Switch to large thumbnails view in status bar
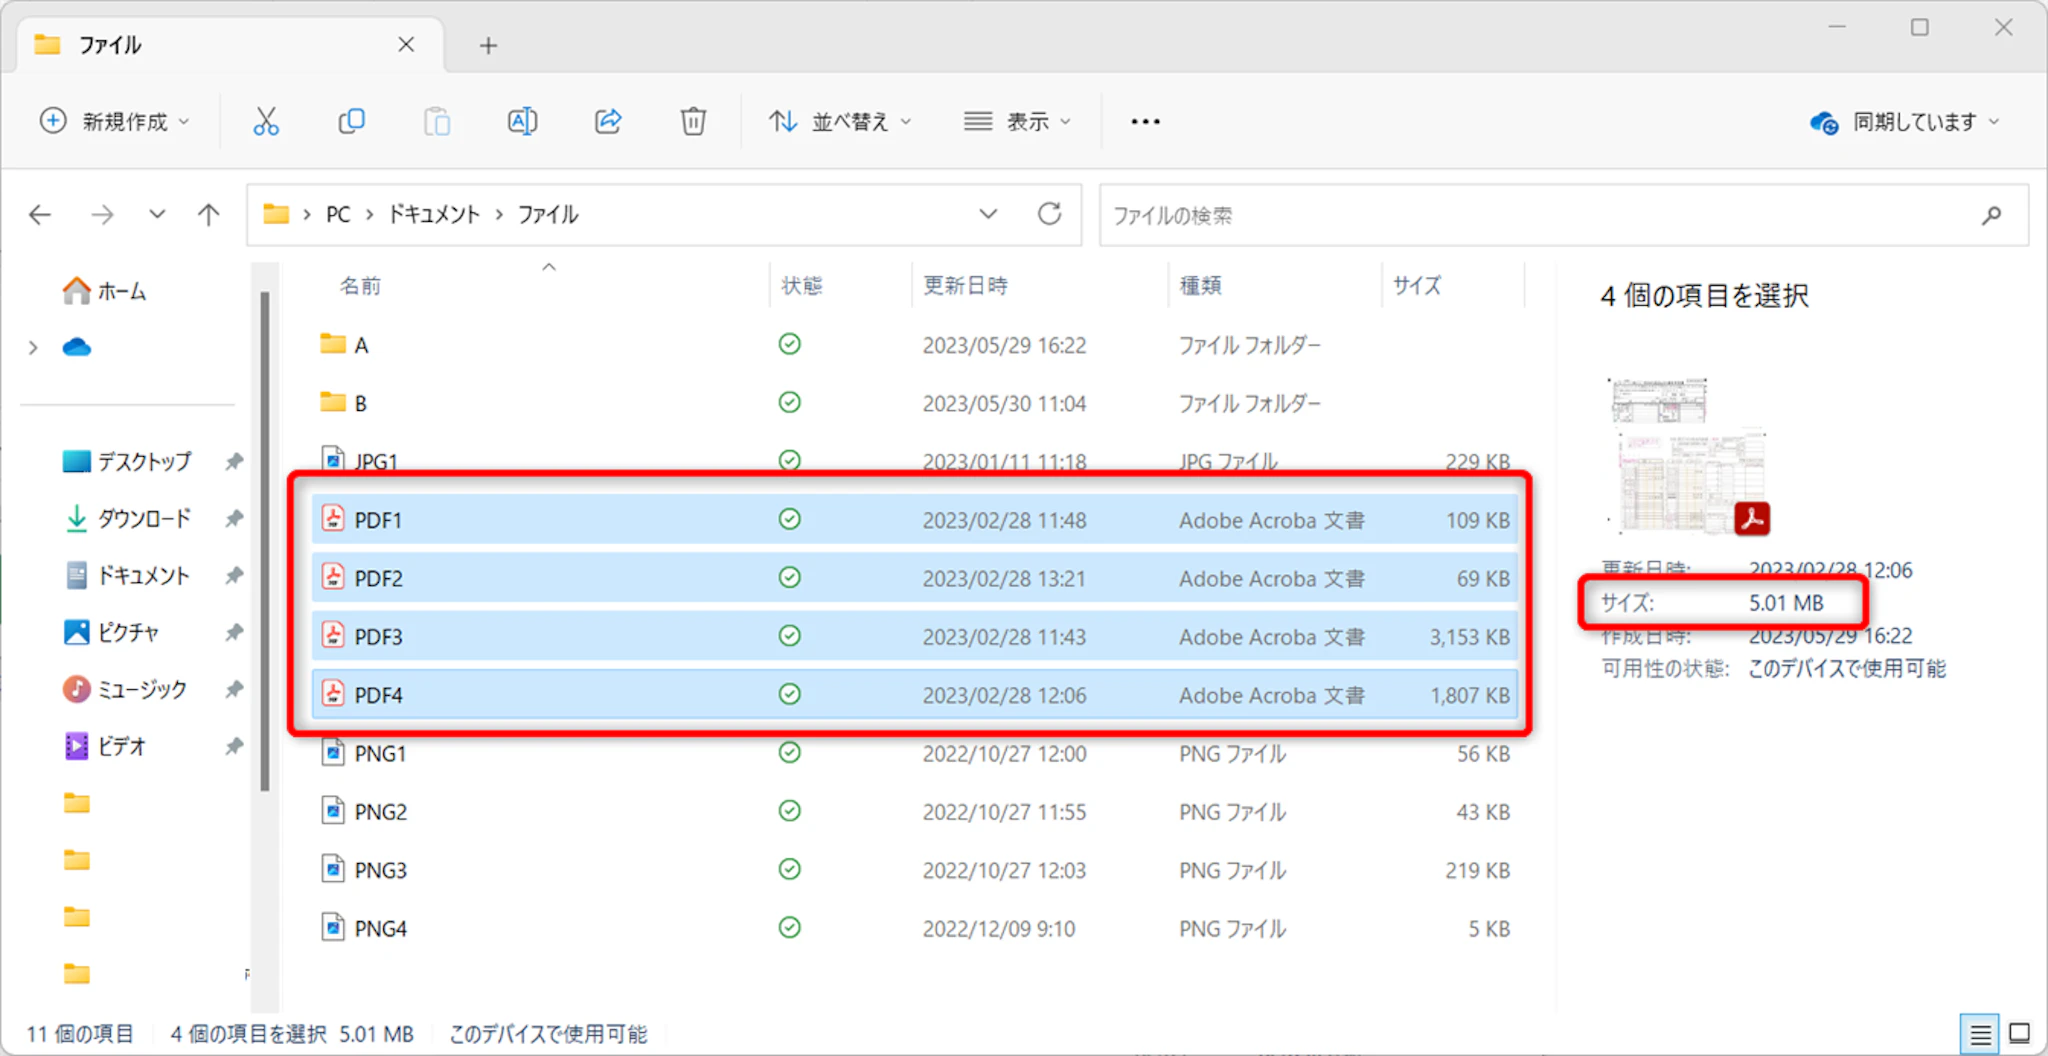This screenshot has width=2048, height=1056. pyautogui.click(x=2020, y=1034)
